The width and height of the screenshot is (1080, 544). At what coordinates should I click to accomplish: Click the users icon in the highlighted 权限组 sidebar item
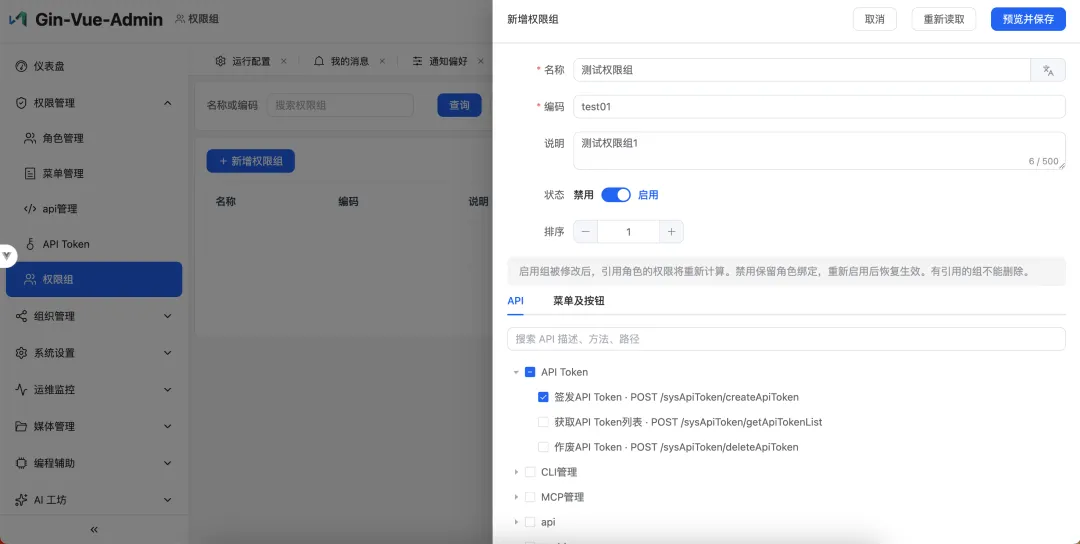click(30, 280)
